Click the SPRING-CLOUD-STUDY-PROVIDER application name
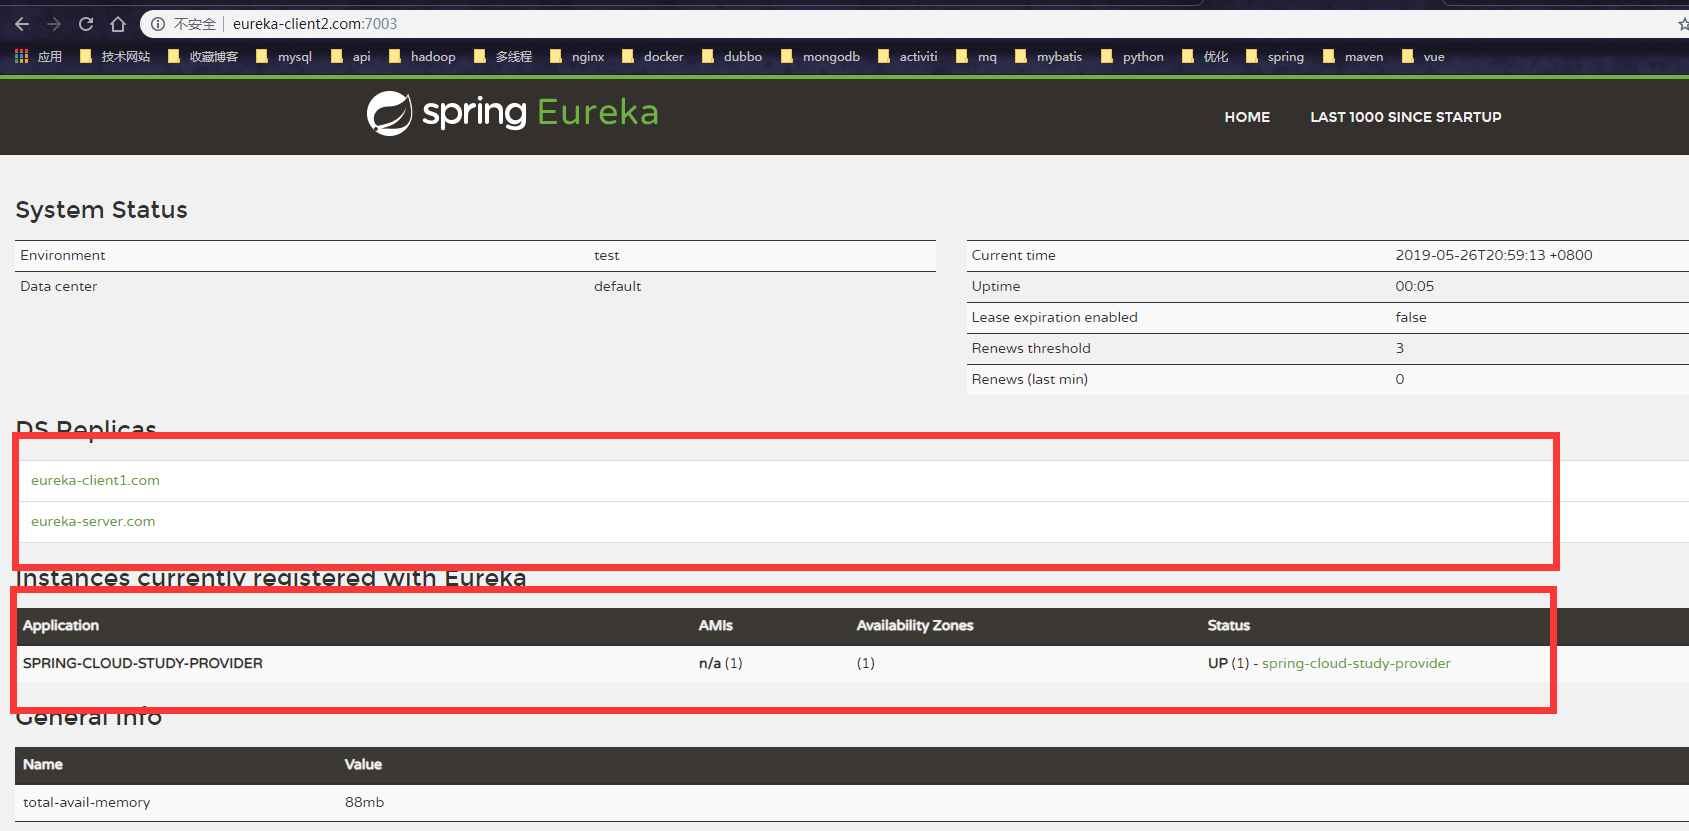The width and height of the screenshot is (1689, 831). (143, 664)
